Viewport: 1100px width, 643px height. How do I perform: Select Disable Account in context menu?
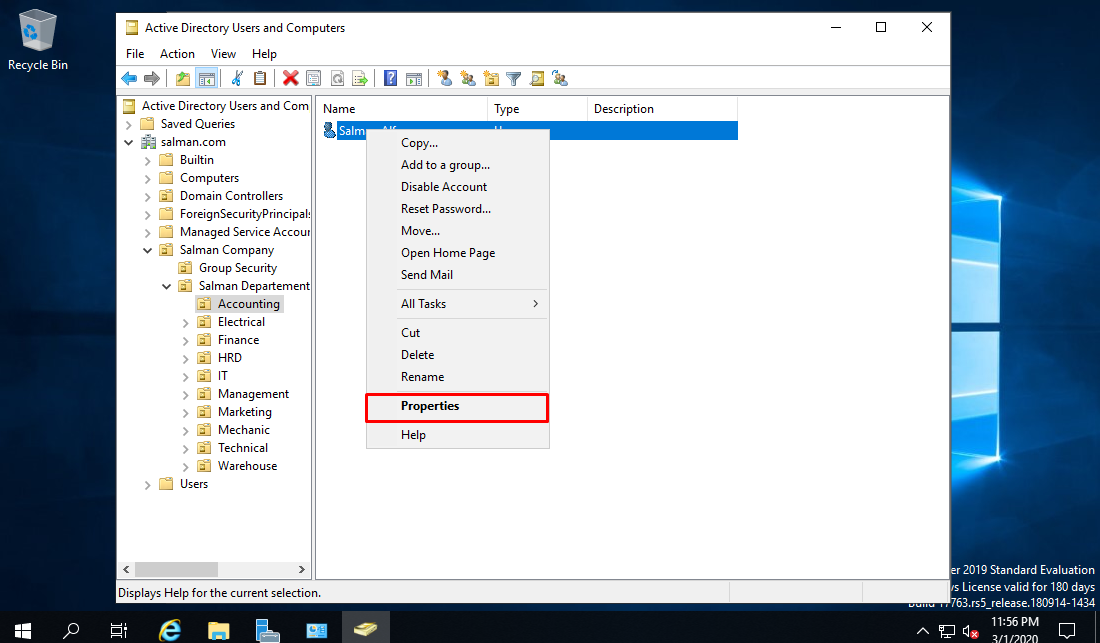pos(457,187)
